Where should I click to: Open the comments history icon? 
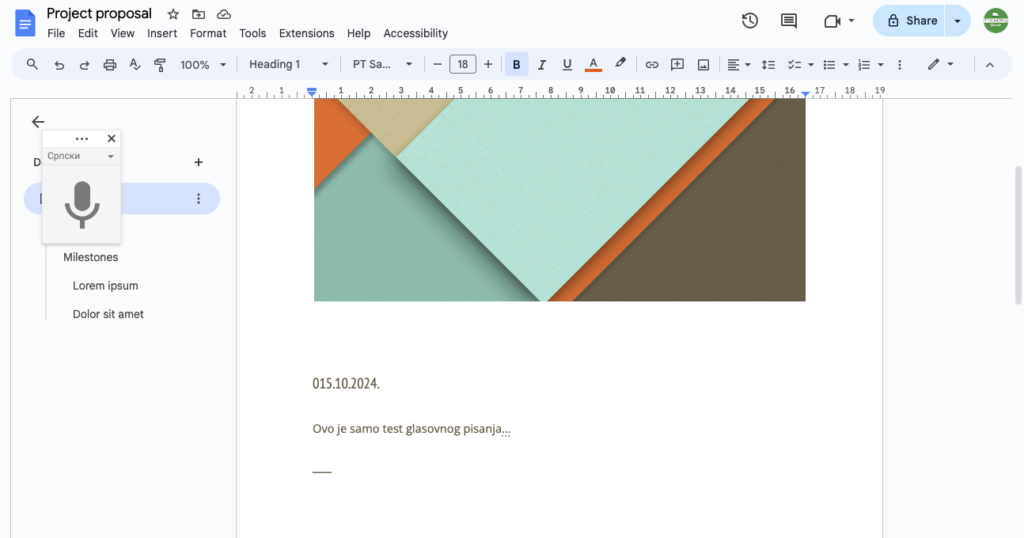pos(789,21)
